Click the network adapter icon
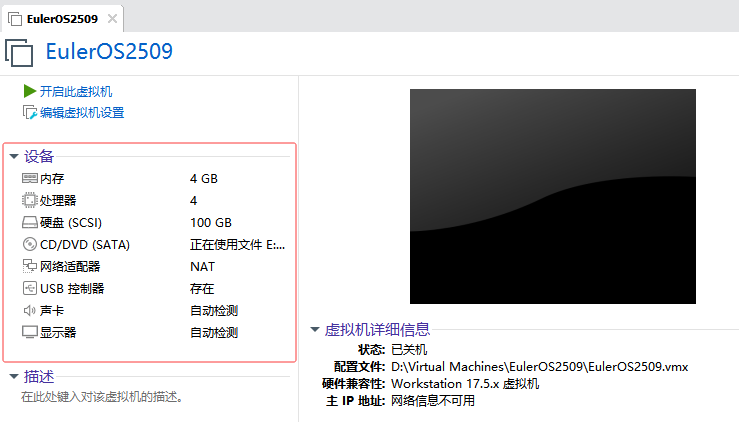Image resolution: width=739 pixels, height=422 pixels. point(29,266)
